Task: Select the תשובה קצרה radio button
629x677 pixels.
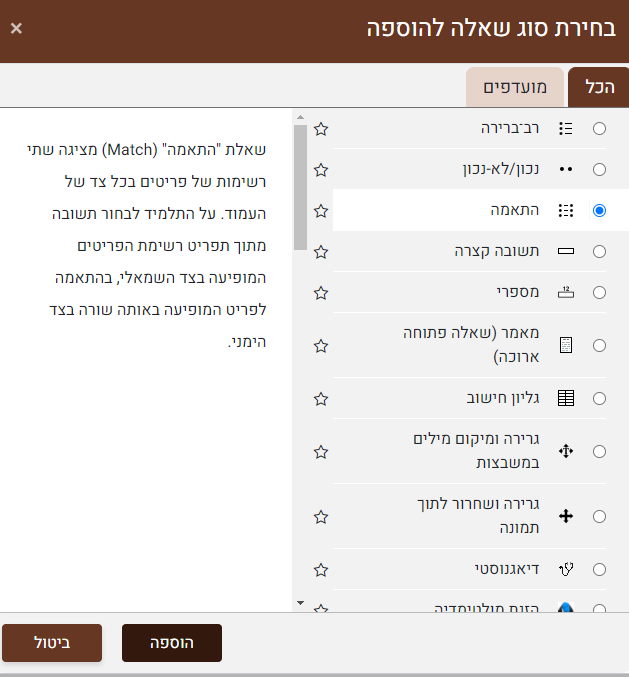Action: click(x=599, y=252)
